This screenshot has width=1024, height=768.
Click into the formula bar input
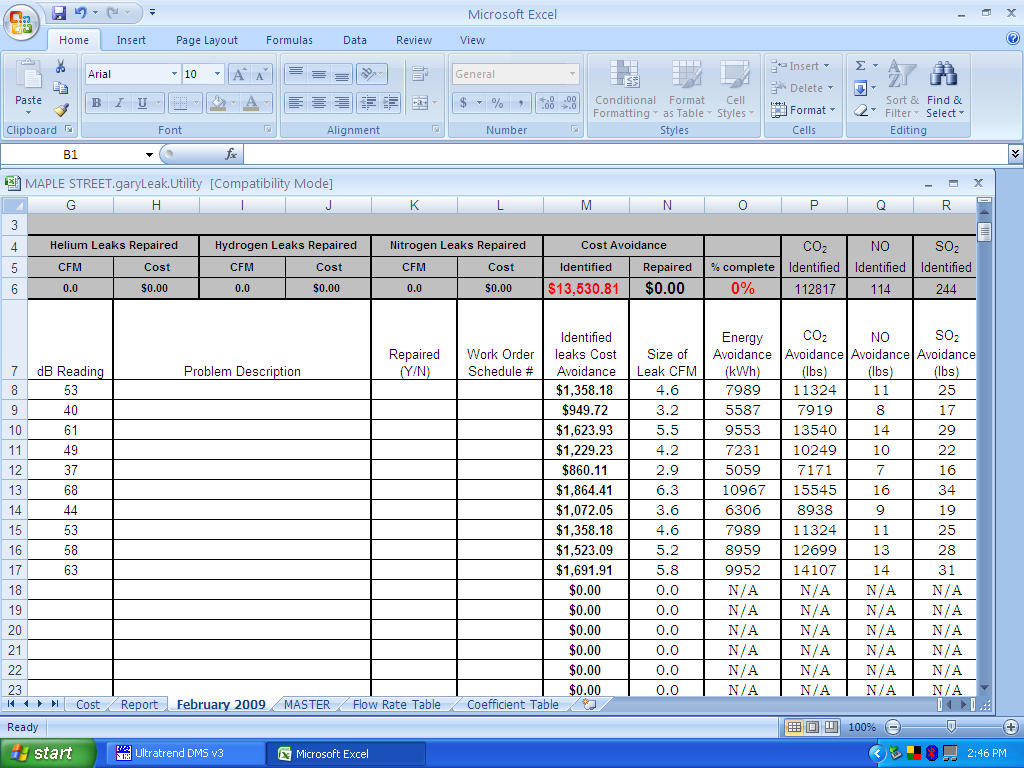coord(626,155)
